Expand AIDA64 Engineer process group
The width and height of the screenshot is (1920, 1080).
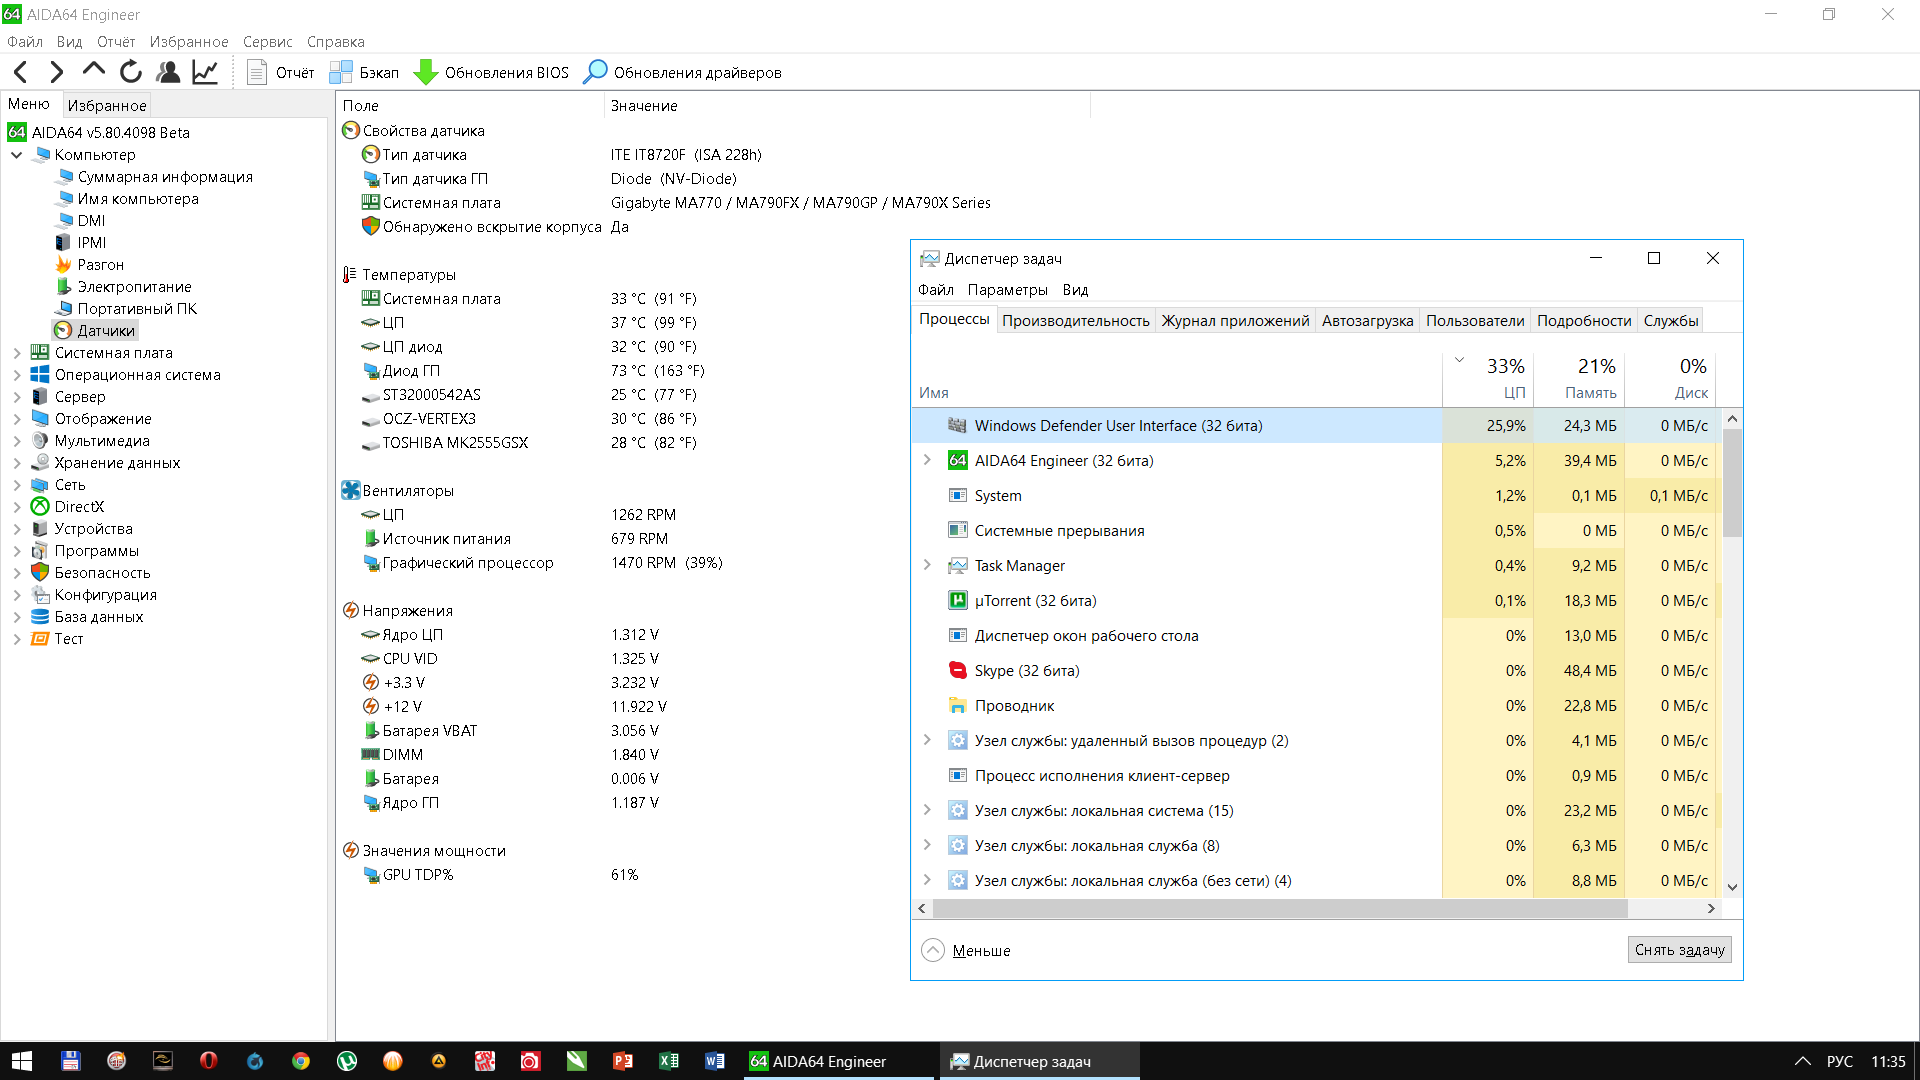coord(927,460)
